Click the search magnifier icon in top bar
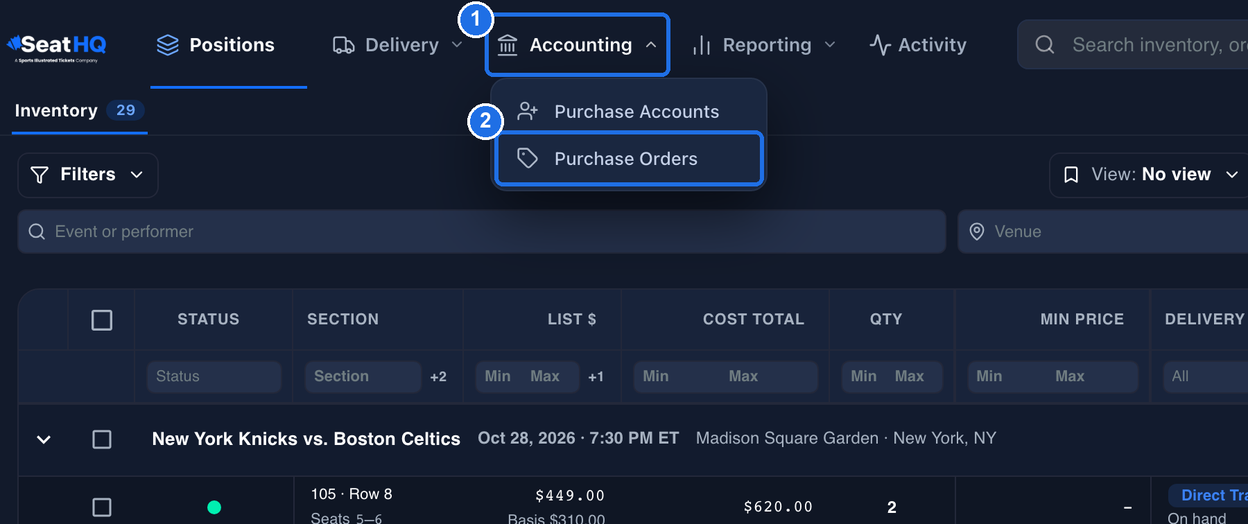The width and height of the screenshot is (1248, 524). point(1045,45)
